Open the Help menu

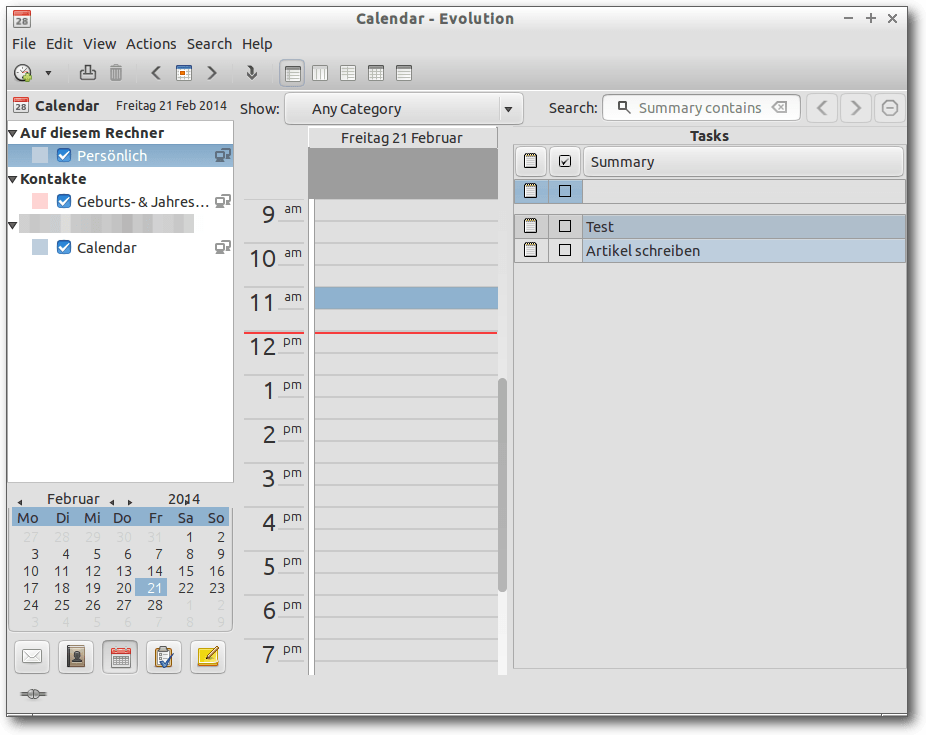pos(257,44)
